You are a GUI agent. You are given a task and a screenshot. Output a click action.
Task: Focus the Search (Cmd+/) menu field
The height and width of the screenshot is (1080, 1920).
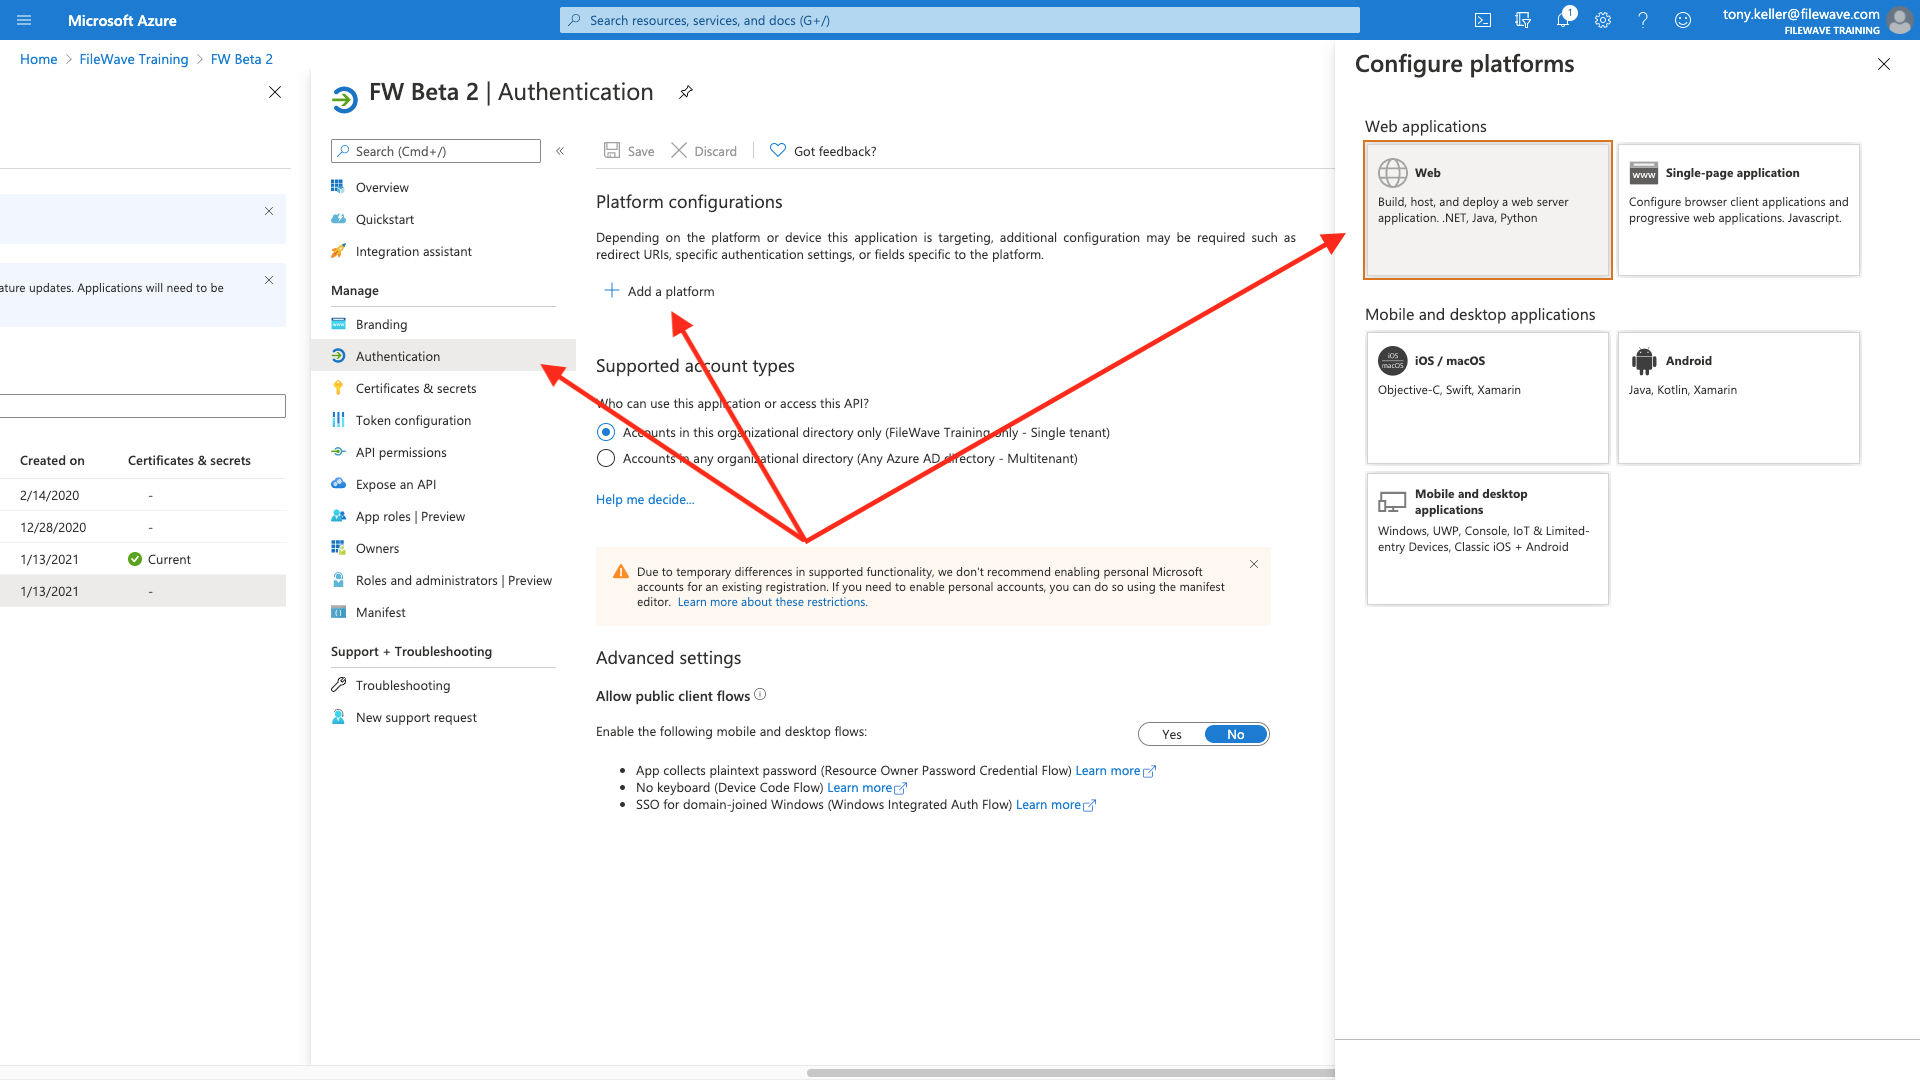(436, 151)
